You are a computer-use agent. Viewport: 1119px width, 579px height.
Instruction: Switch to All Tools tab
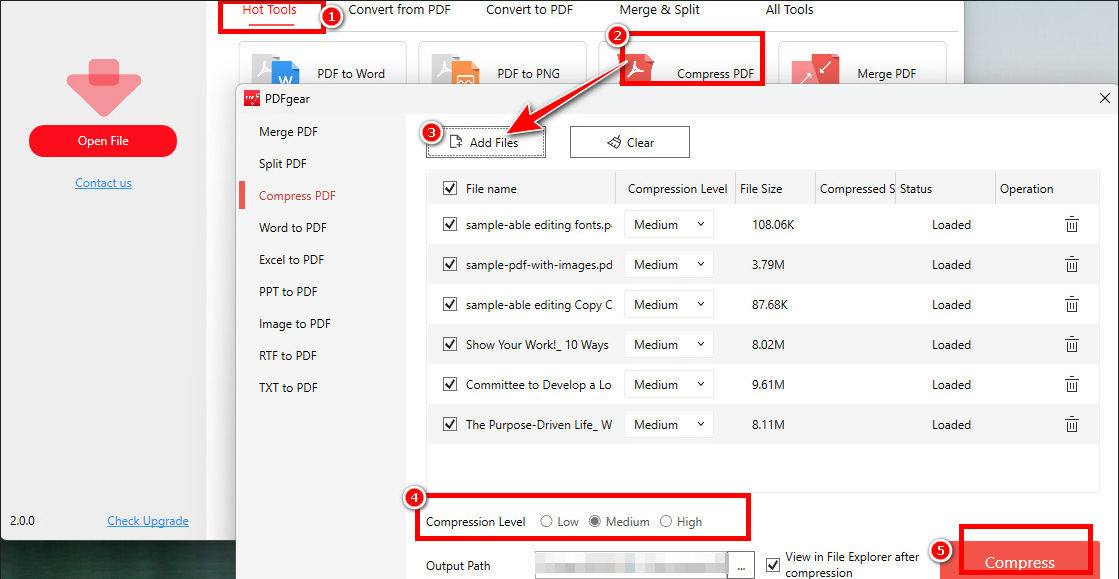click(789, 10)
